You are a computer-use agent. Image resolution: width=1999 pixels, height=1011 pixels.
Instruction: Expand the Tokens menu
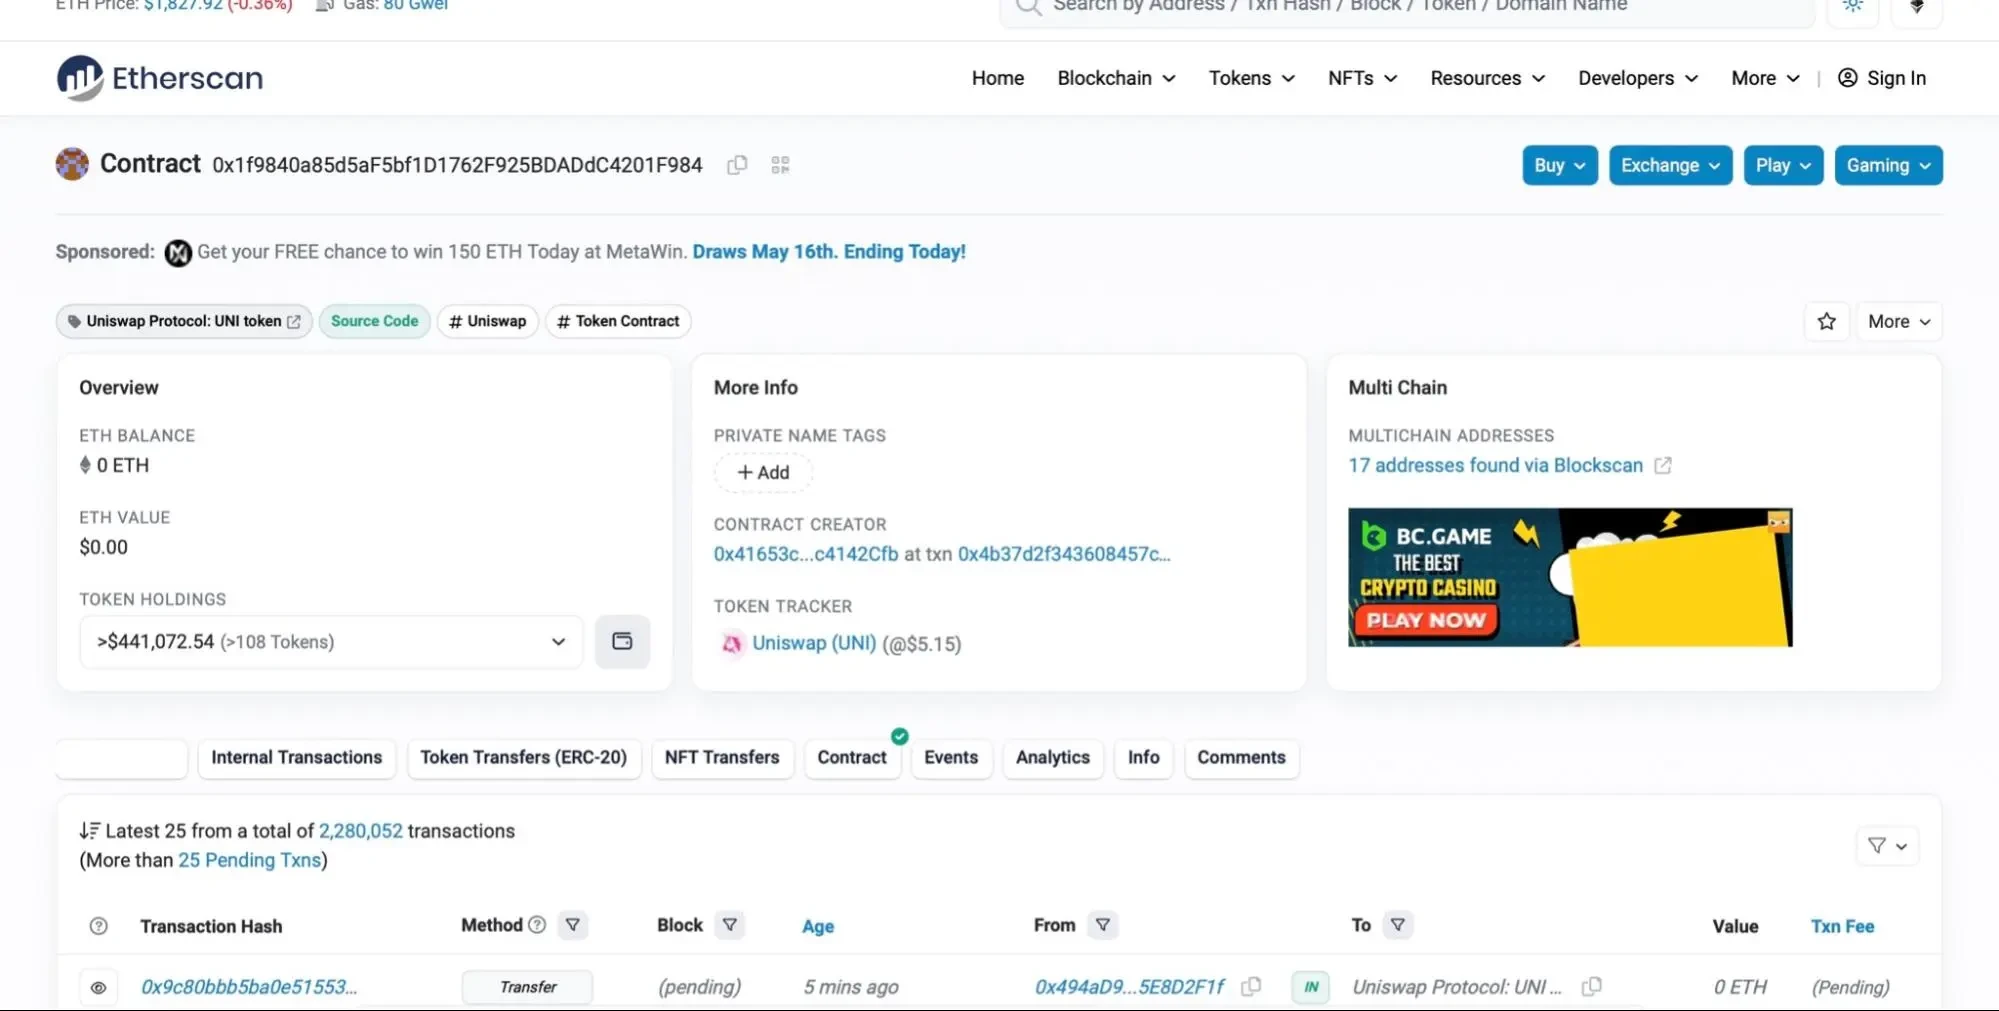pos(1251,78)
